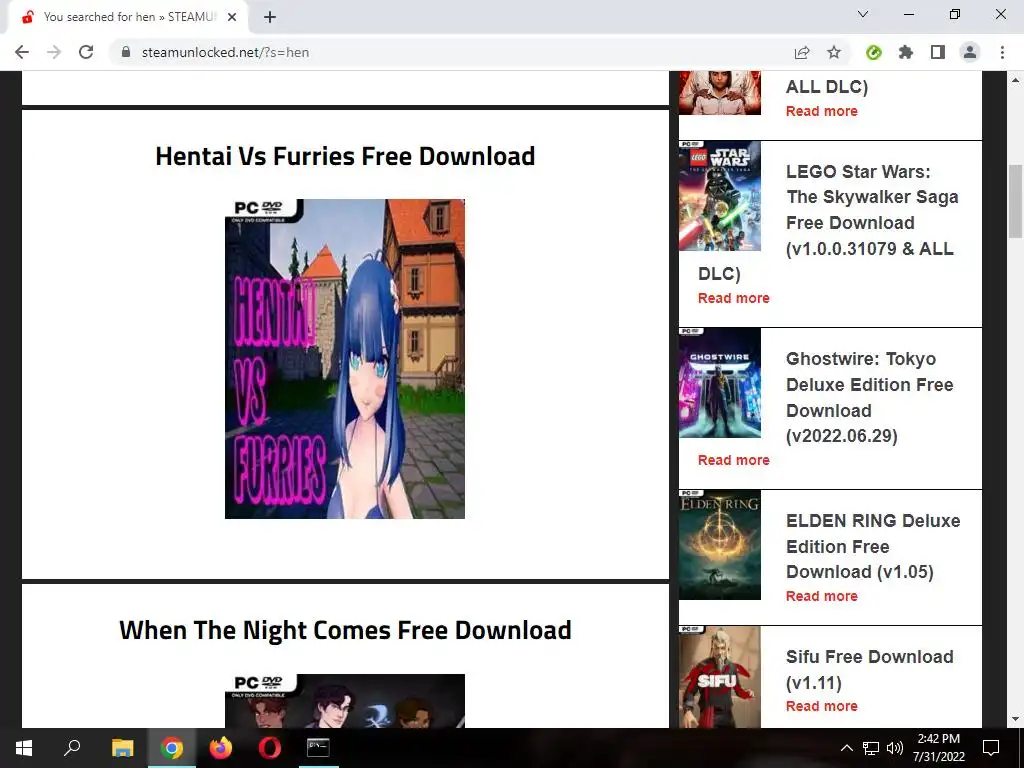The height and width of the screenshot is (768, 1024).
Task: Open Chrome three-dot menu
Action: click(1002, 52)
